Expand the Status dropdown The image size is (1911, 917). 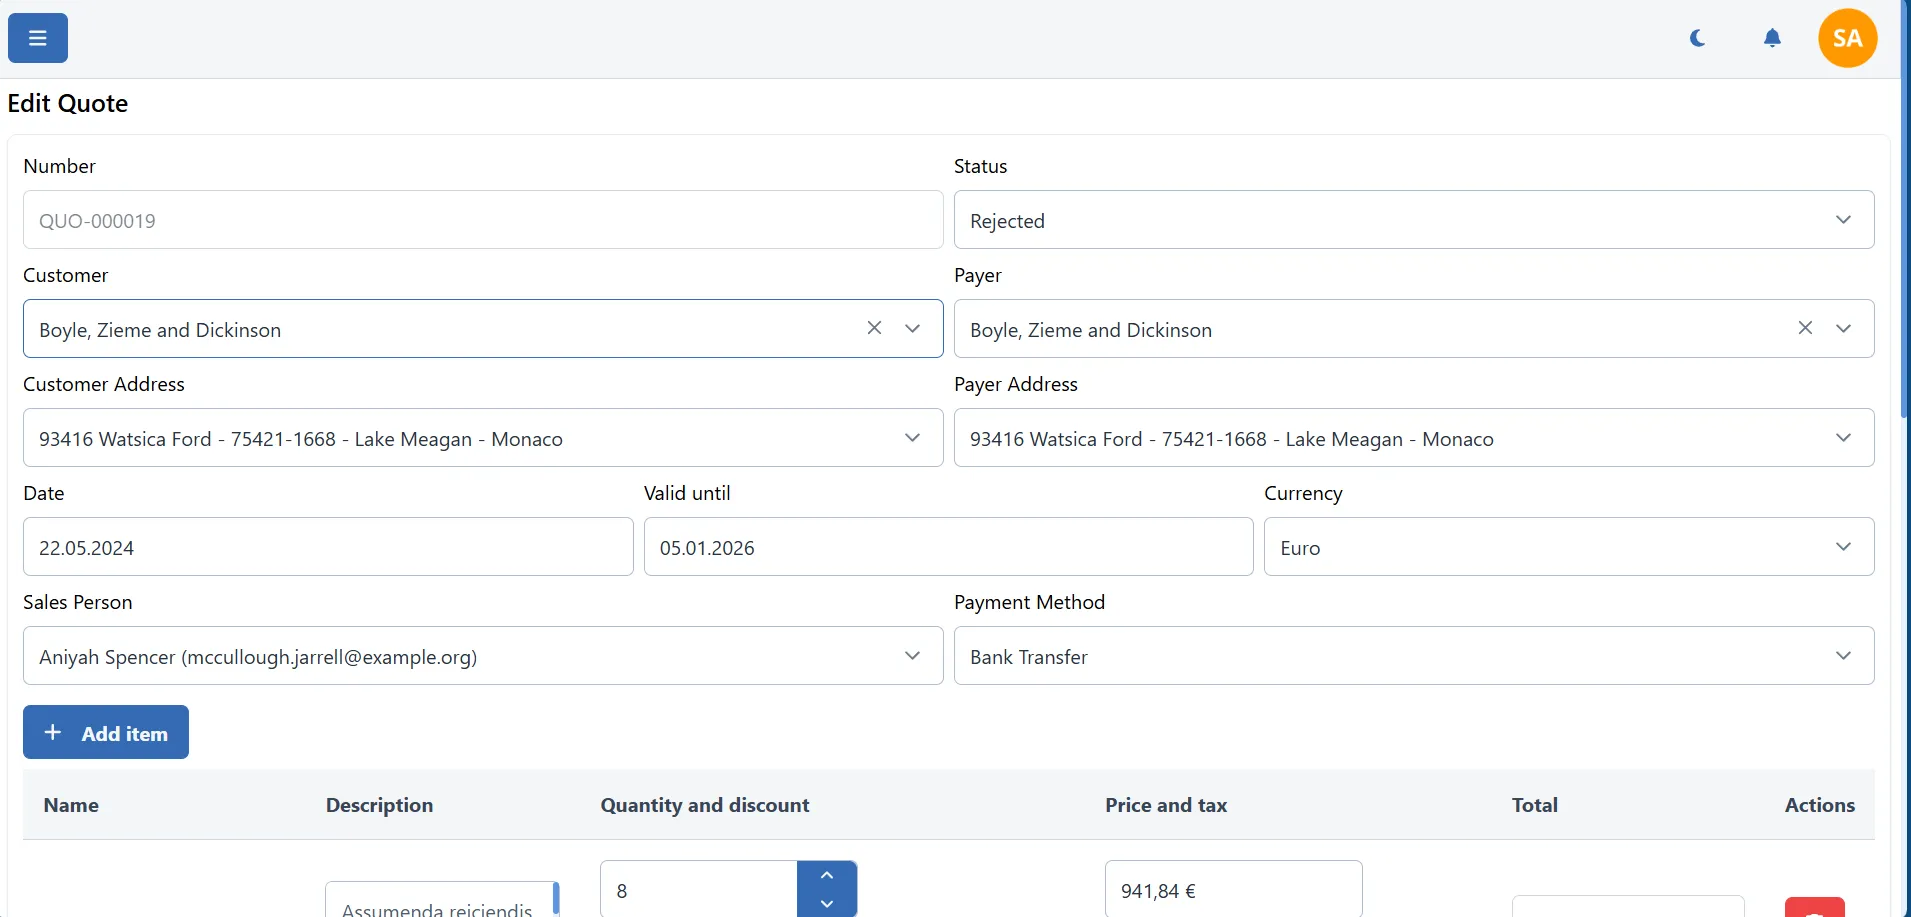pos(1842,220)
